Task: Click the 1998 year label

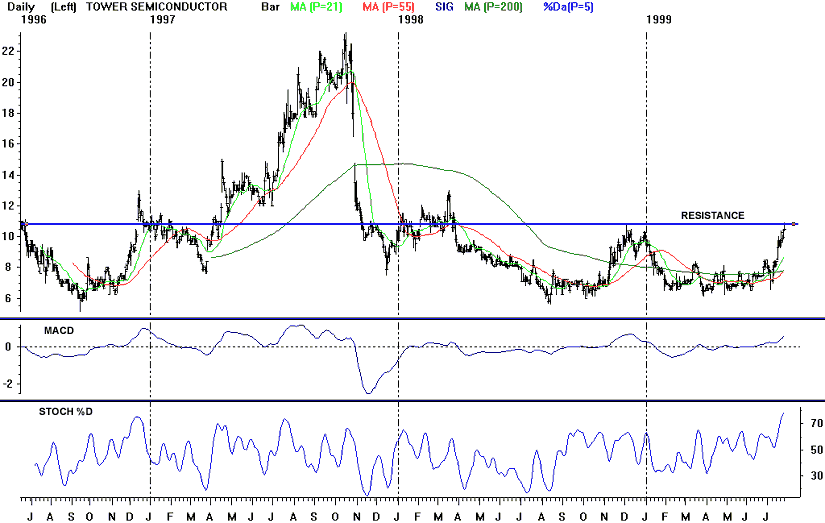Action: [x=410, y=20]
